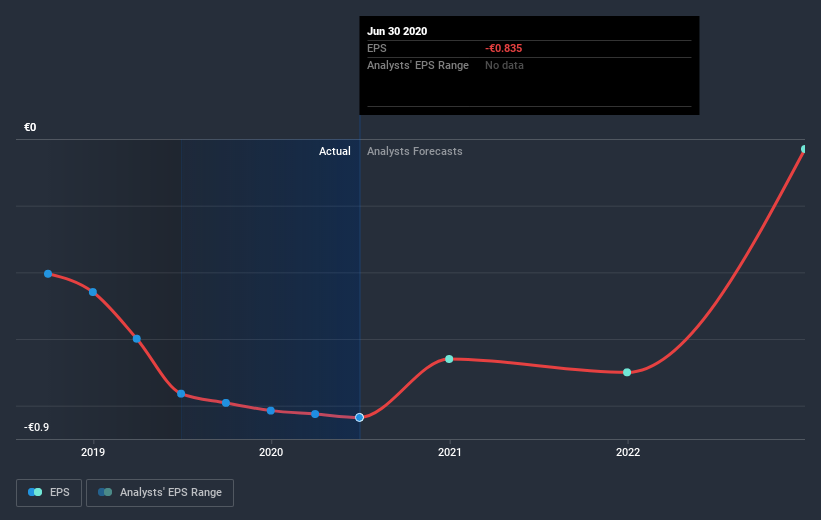Click the -€0.835 EPS value in tooltip

(x=503, y=48)
